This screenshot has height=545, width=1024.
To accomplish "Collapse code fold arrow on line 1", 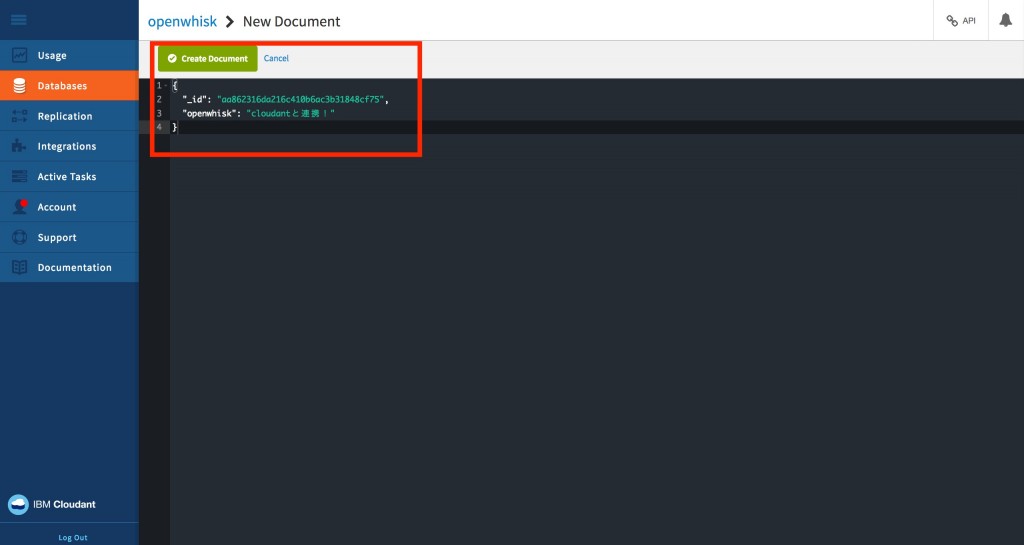I will [166, 86].
